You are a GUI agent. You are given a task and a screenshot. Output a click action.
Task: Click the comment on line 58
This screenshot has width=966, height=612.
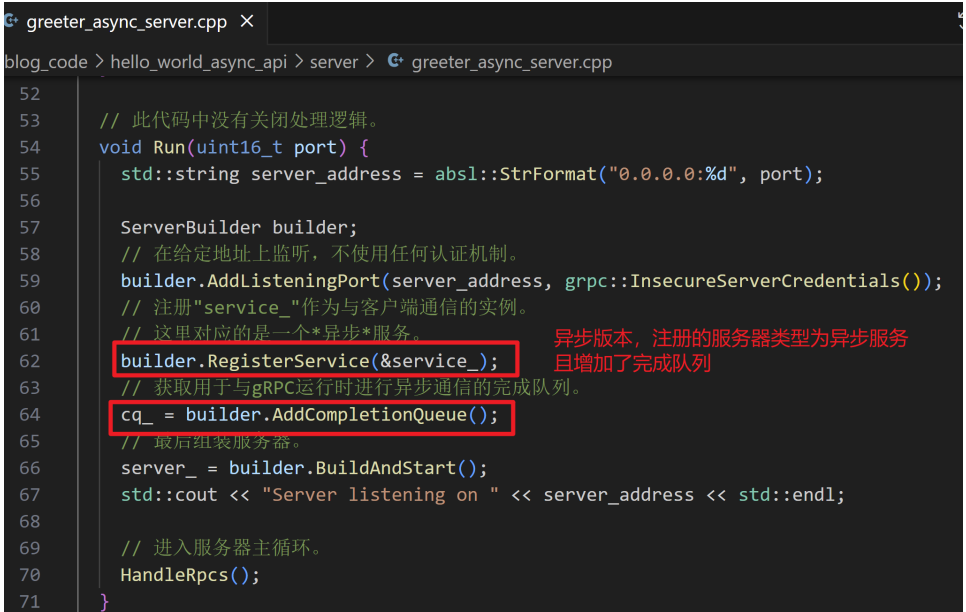[x=320, y=254]
